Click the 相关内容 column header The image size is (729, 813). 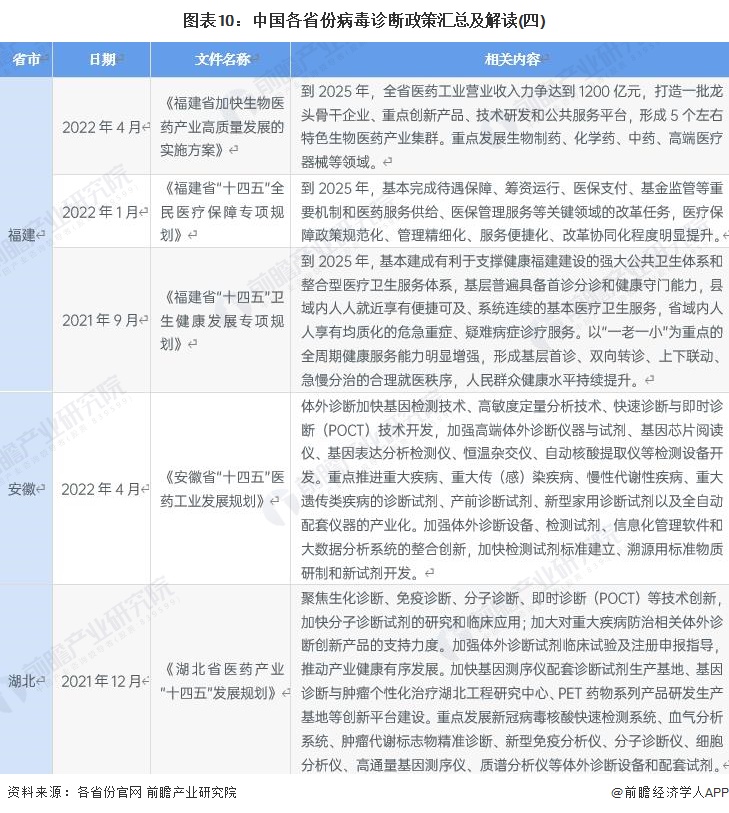point(513,60)
